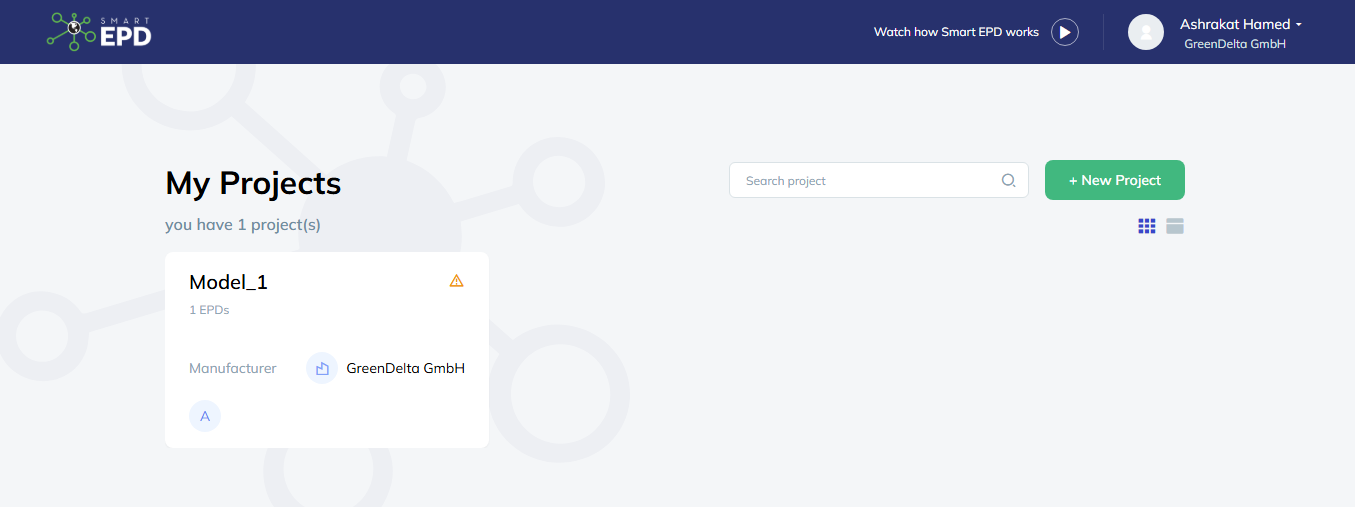1355x507 pixels.
Task: Switch to list view layout
Action: pos(1175,226)
